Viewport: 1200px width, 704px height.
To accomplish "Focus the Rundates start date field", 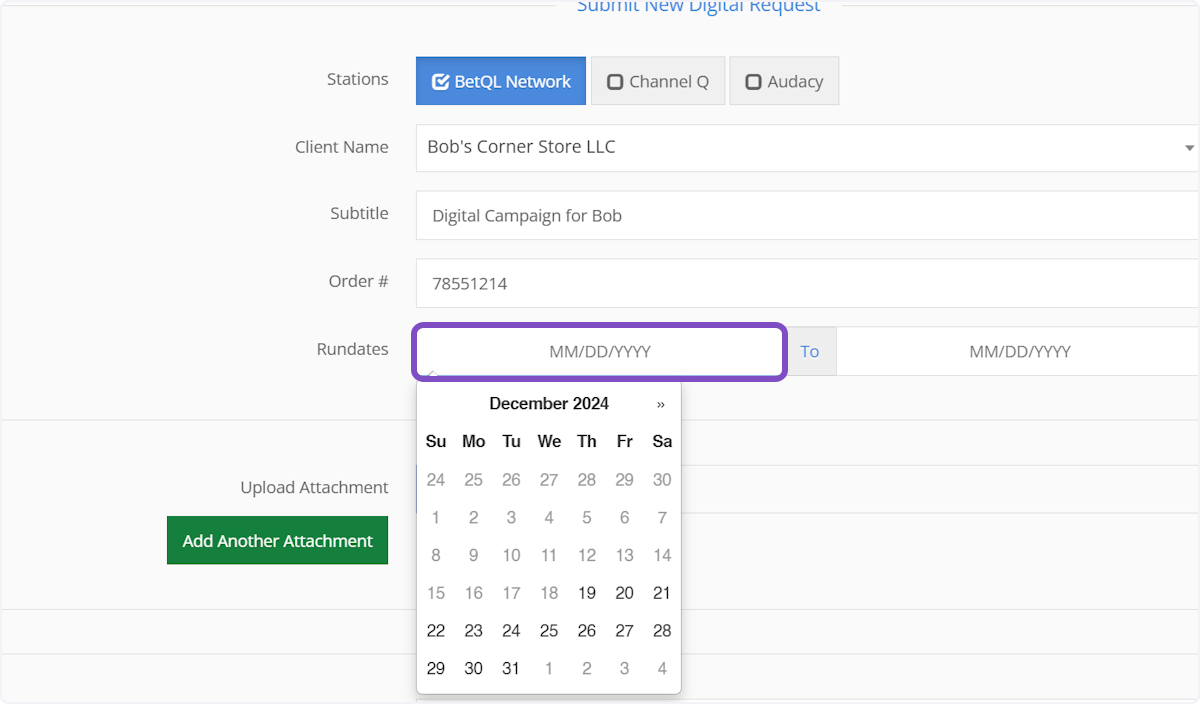I will point(600,352).
